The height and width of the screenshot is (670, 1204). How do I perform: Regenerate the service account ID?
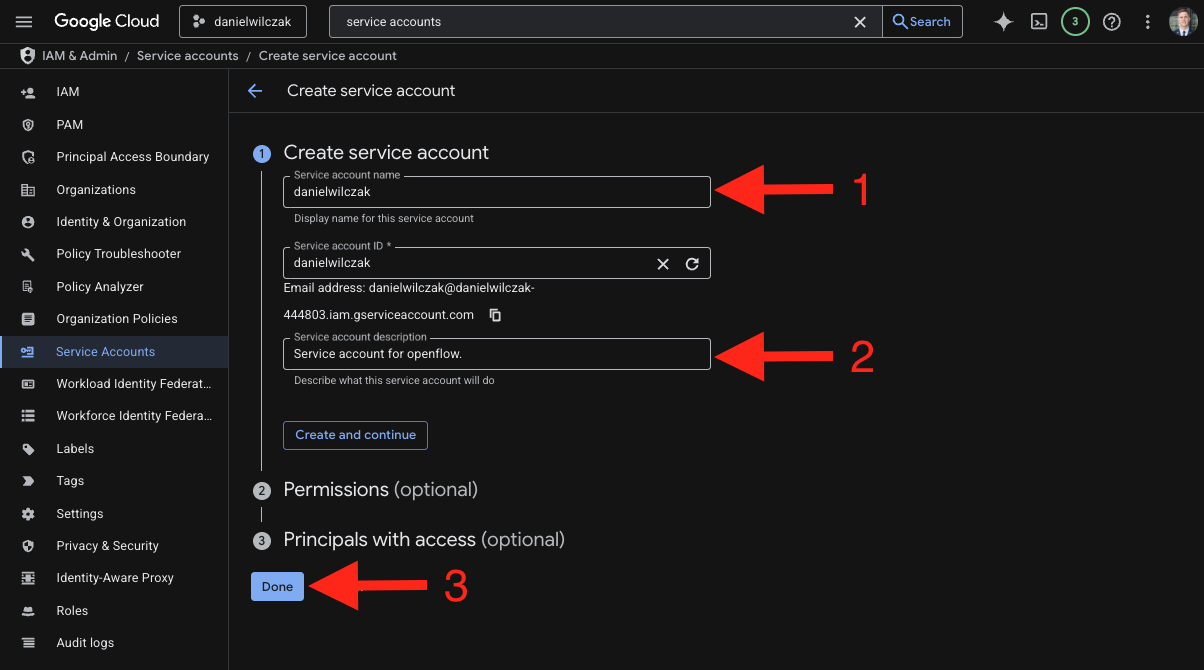point(691,264)
